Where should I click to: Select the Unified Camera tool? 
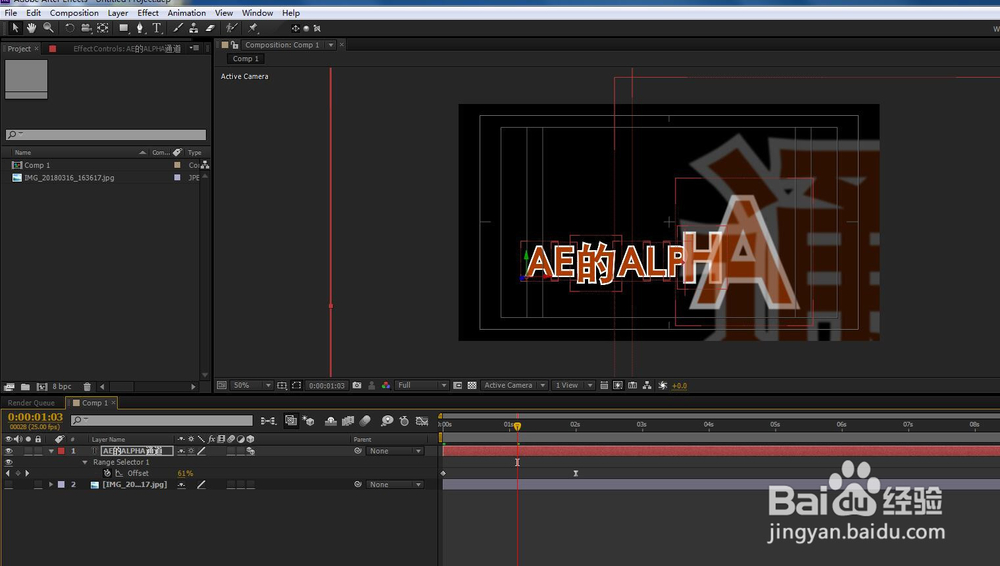coord(86,28)
